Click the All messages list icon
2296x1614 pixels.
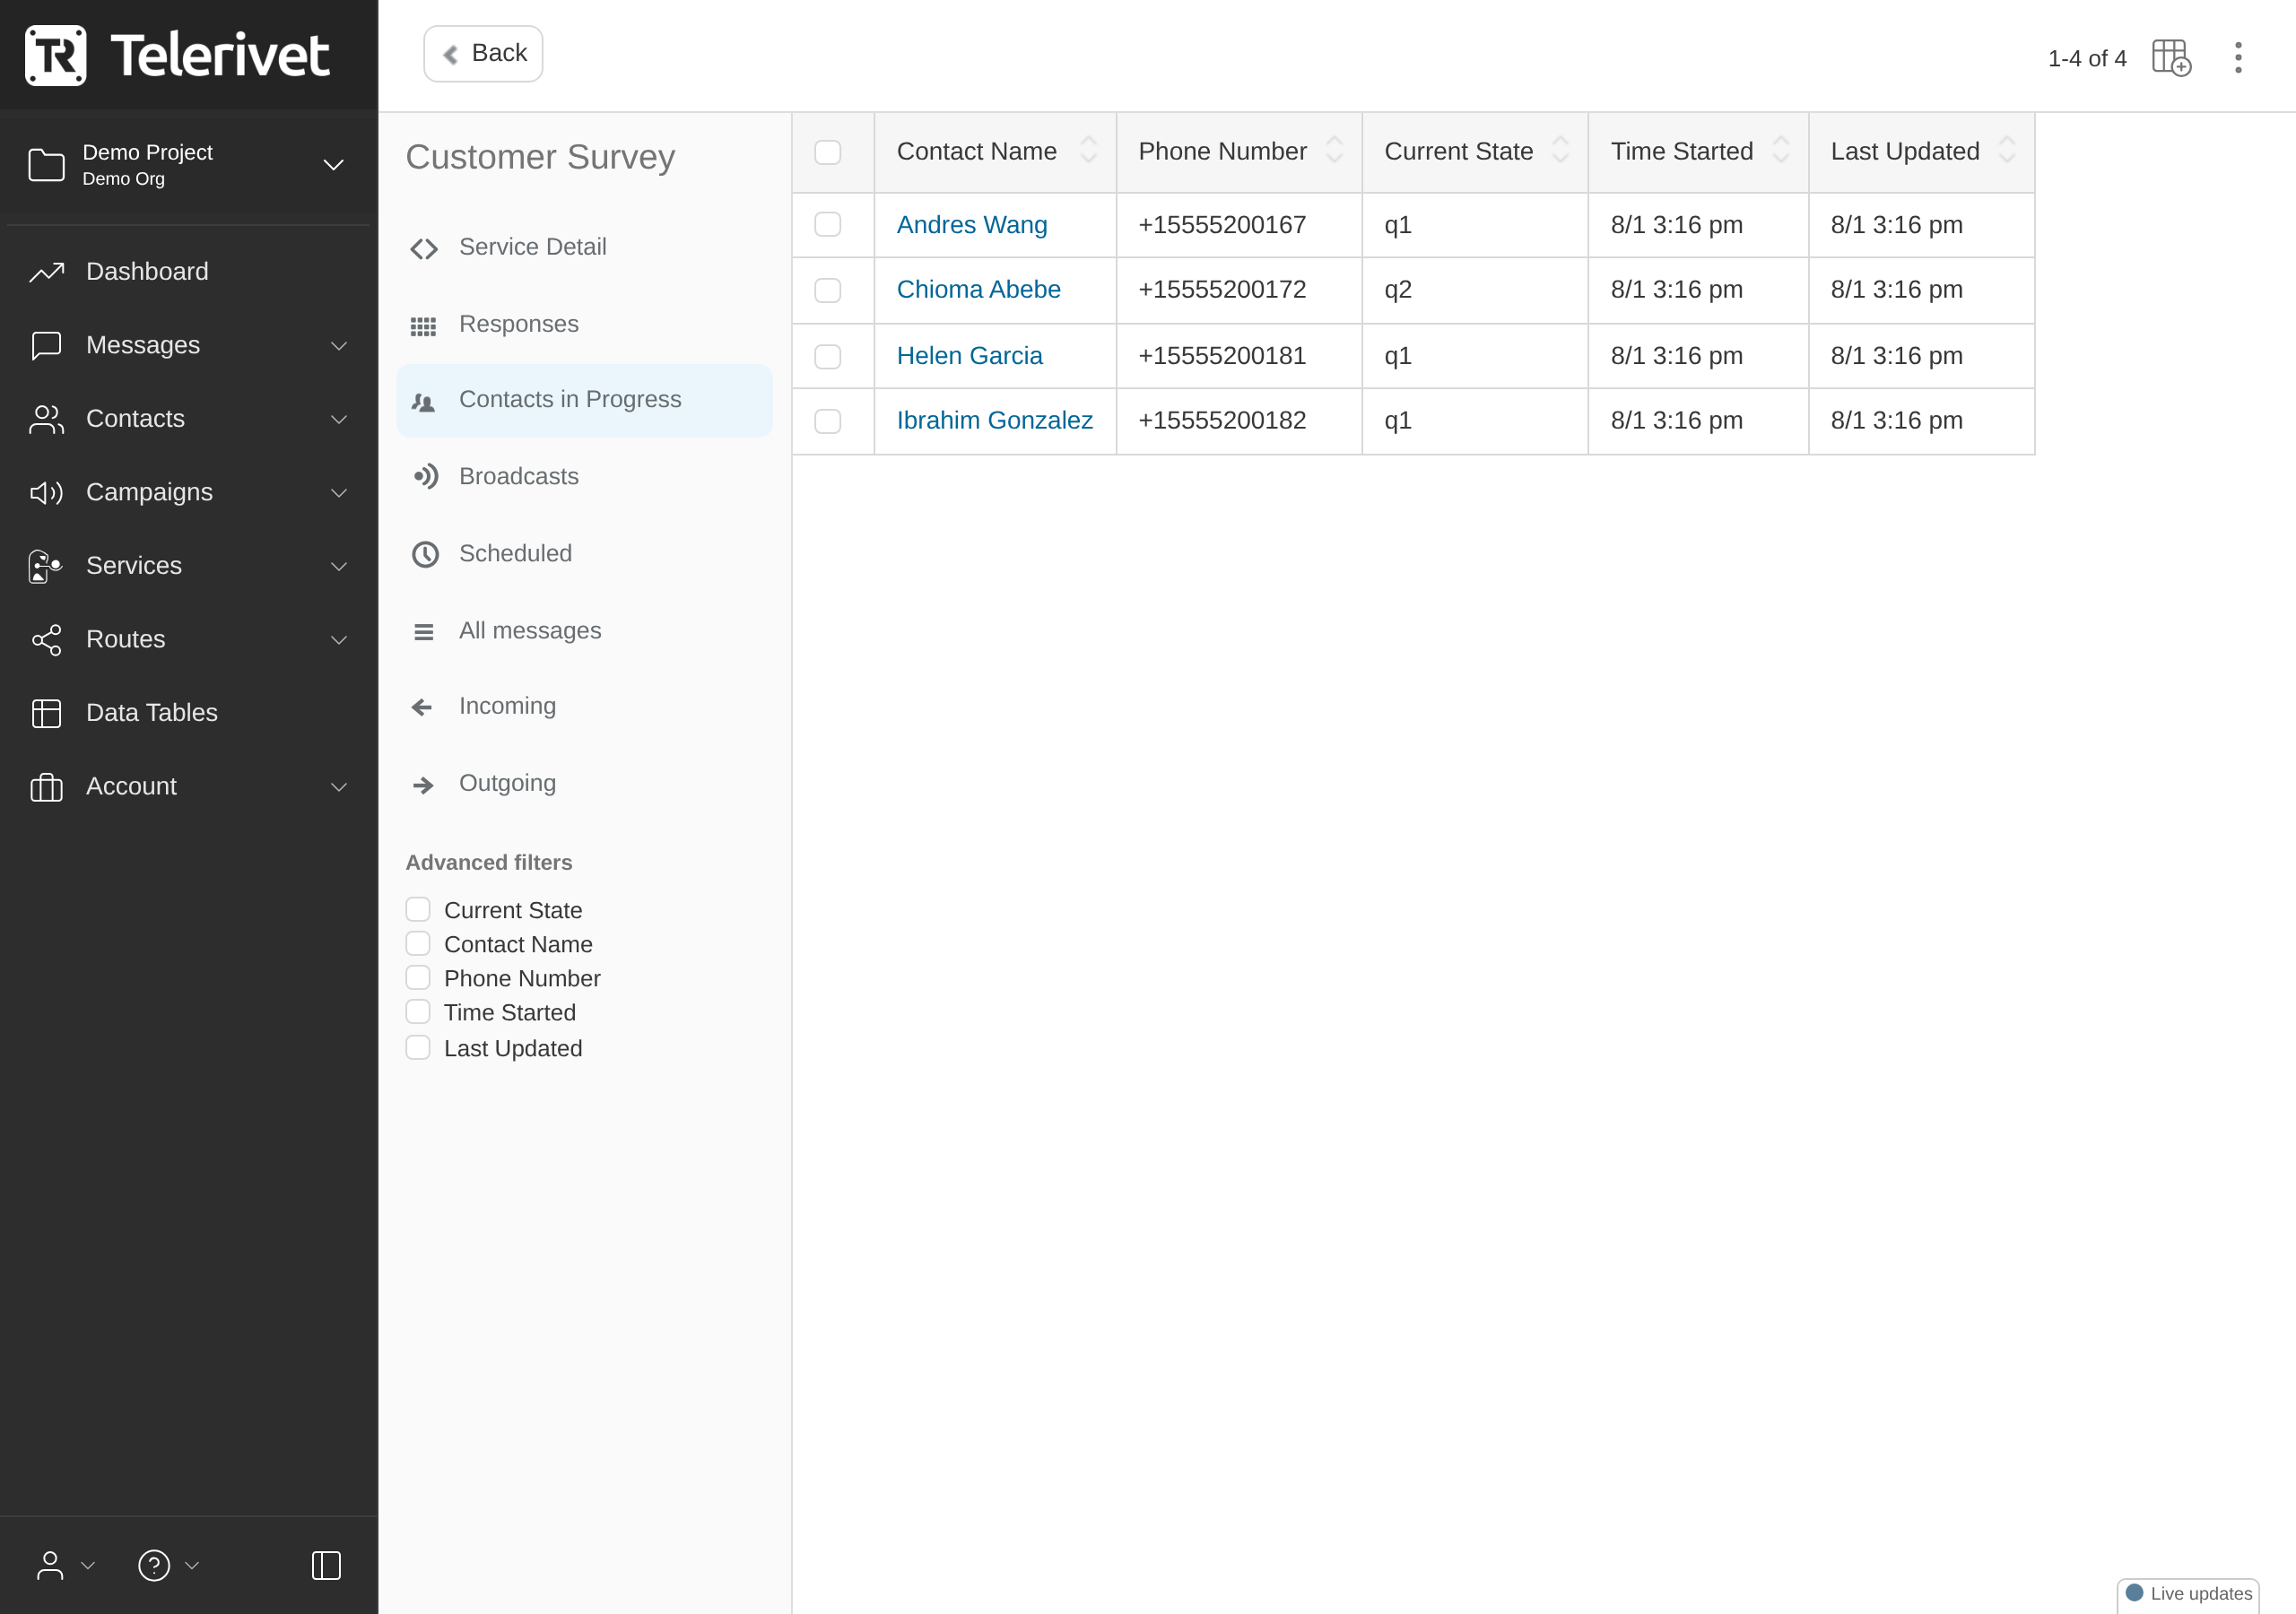click(424, 632)
